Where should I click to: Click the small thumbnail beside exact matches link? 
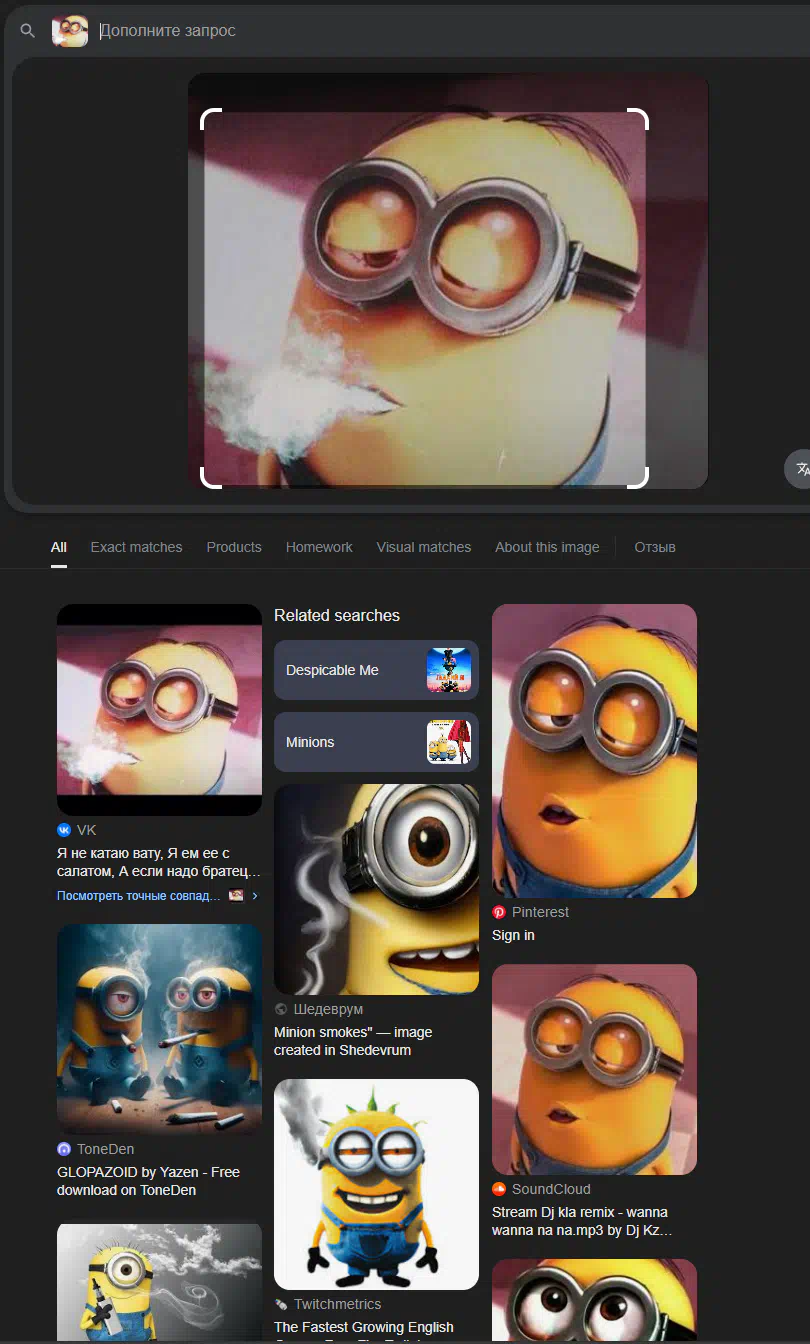coord(236,895)
